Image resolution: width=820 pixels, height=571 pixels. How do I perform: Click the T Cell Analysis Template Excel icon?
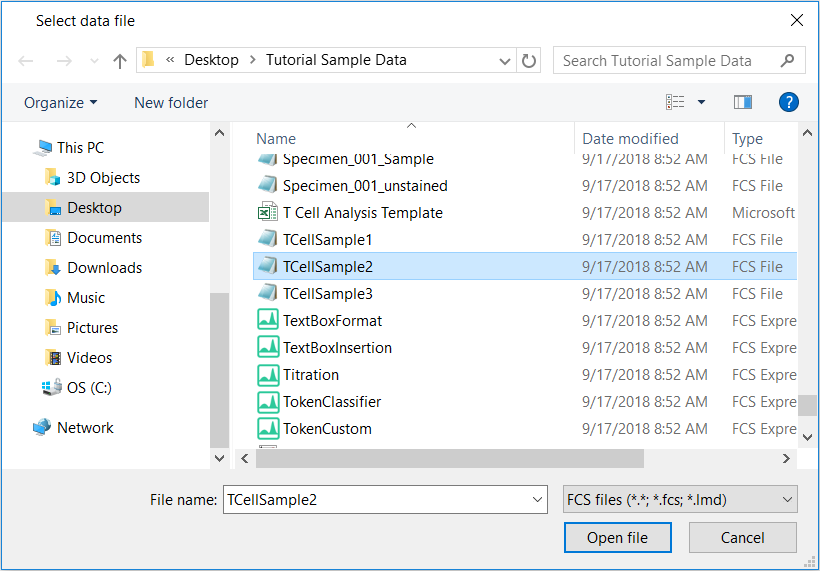(268, 212)
